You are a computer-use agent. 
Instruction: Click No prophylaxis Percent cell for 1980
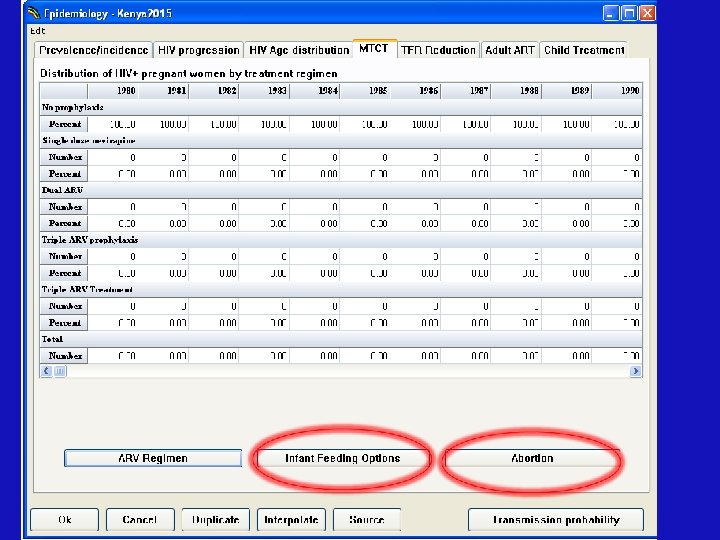(113, 124)
